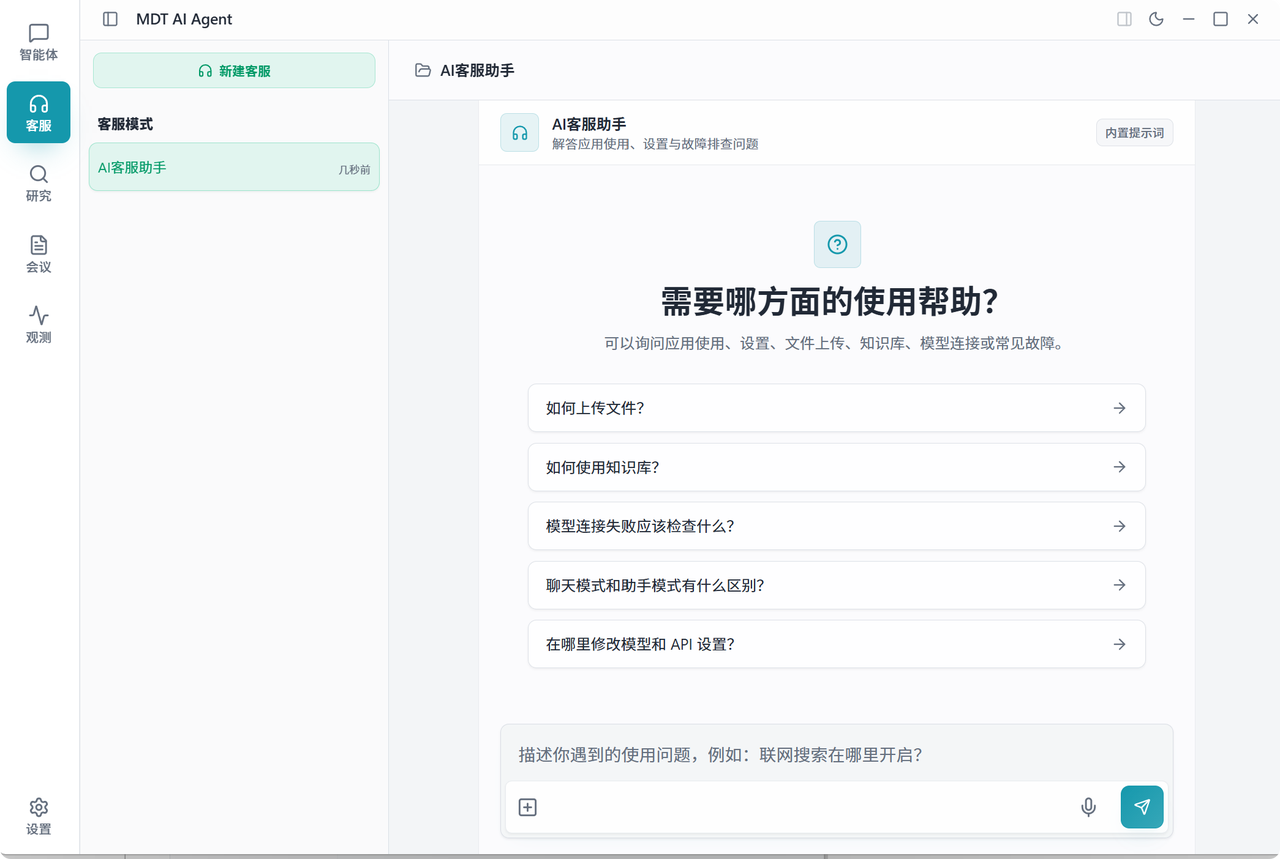Click heading 需要哪方面的使用帮助?
The image size is (1280, 859).
tap(831, 301)
